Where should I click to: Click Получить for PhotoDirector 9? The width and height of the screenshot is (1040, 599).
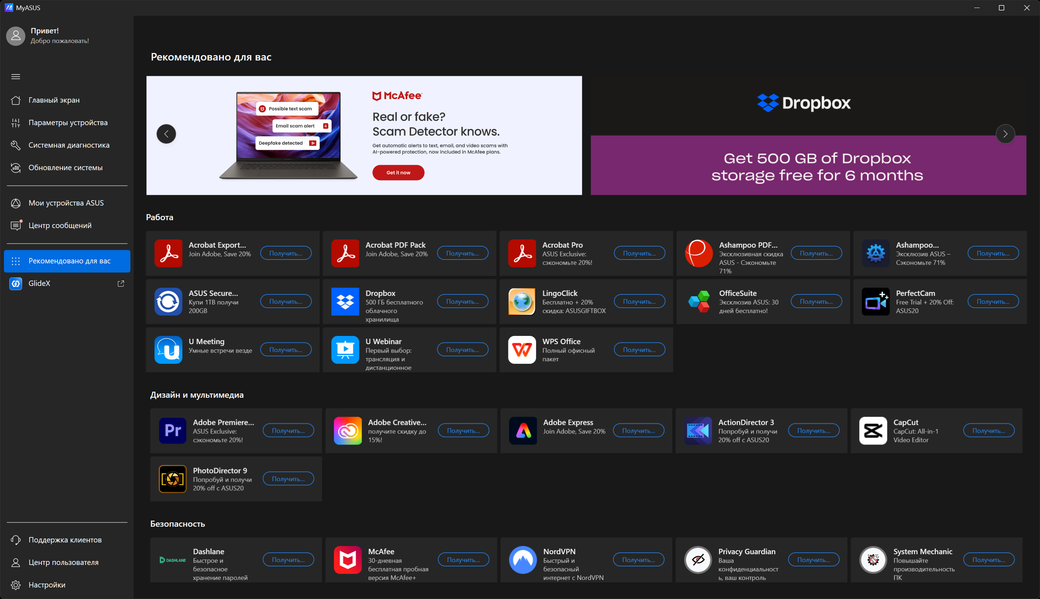[x=289, y=479]
